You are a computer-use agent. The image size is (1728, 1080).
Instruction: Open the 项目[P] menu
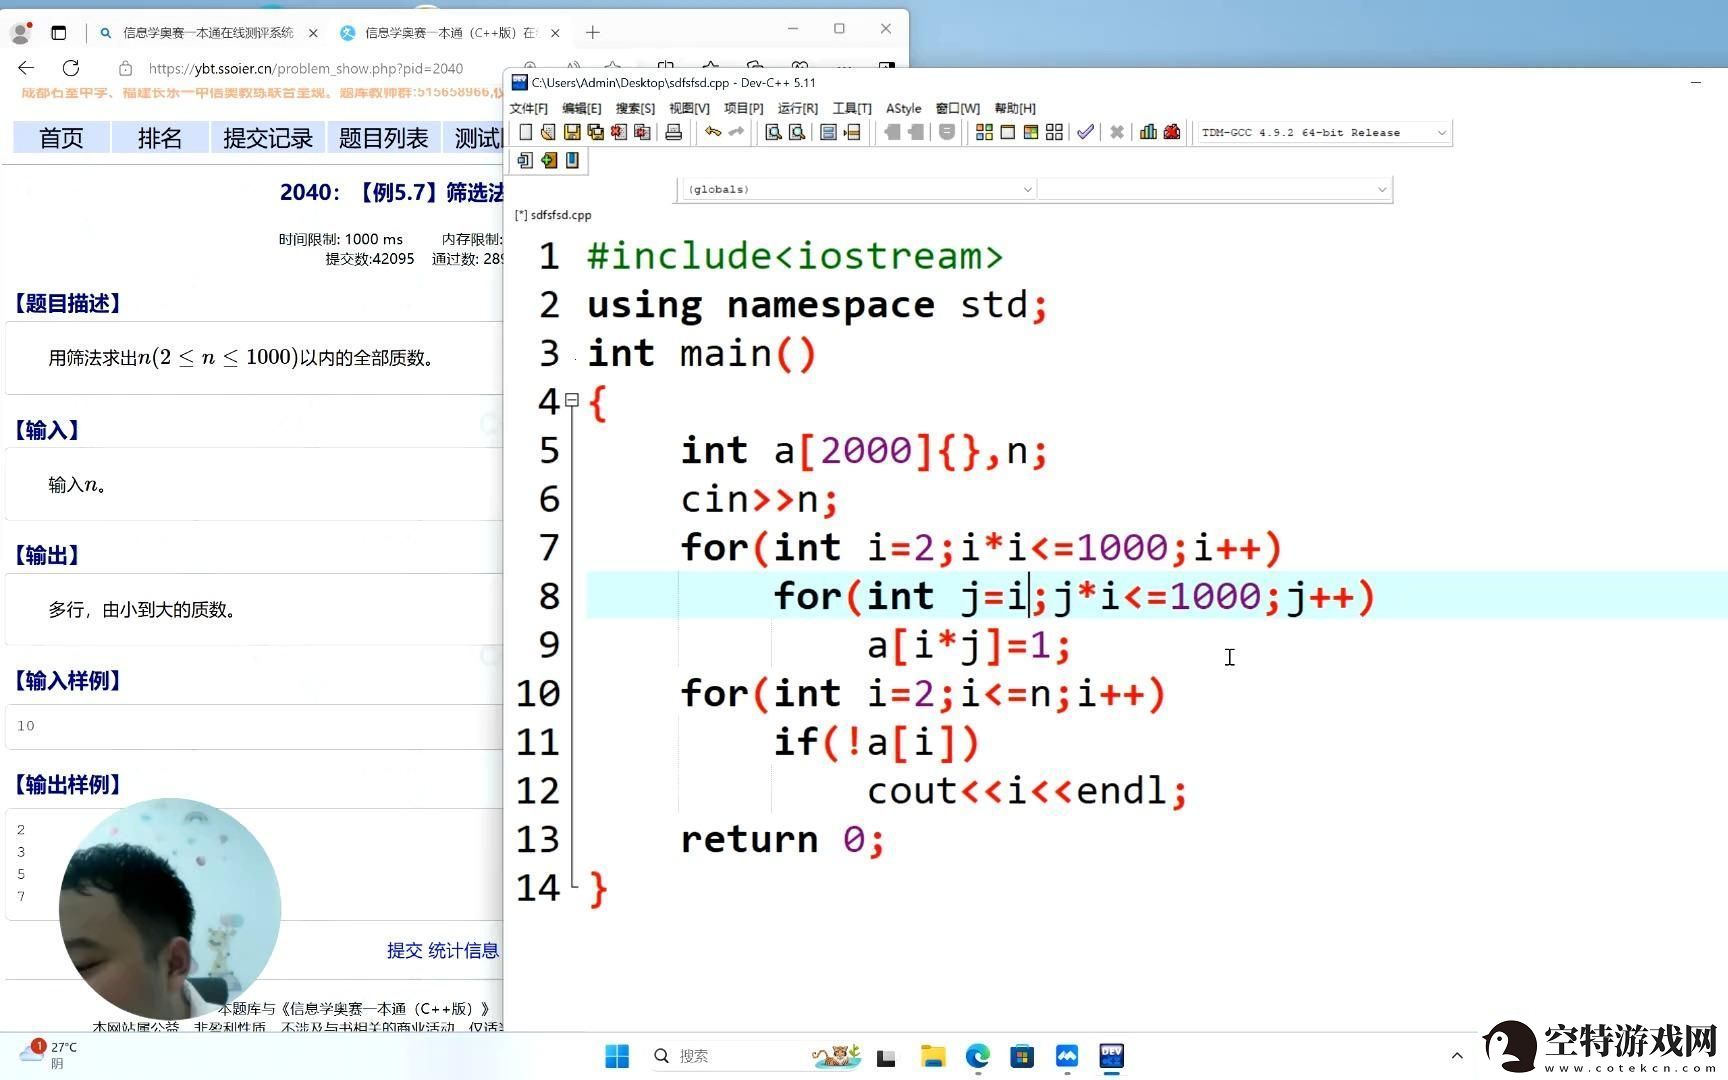pyautogui.click(x=743, y=108)
